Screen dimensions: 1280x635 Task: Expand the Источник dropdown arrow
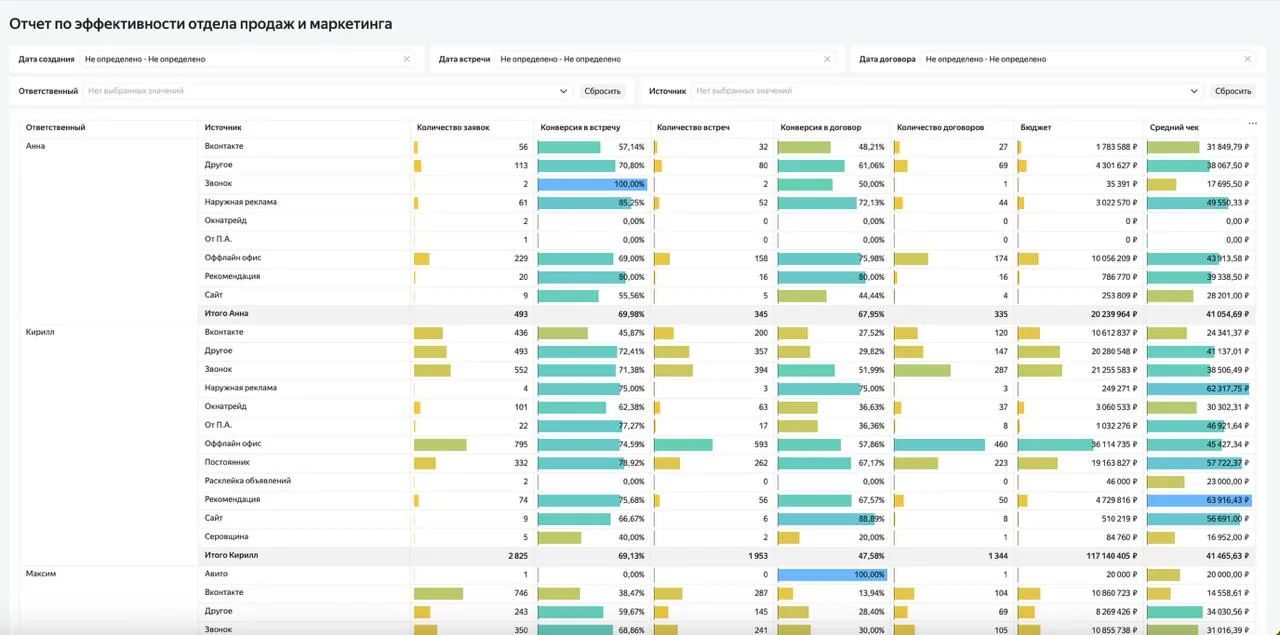tap(1194, 91)
